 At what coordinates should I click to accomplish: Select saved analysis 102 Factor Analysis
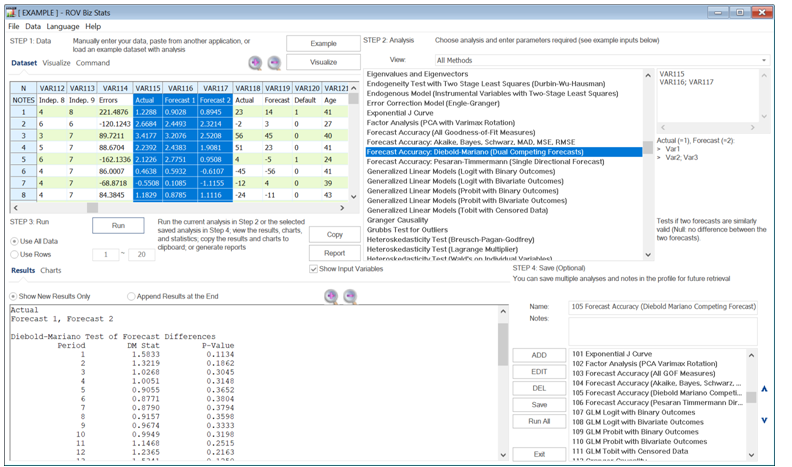coord(645,364)
